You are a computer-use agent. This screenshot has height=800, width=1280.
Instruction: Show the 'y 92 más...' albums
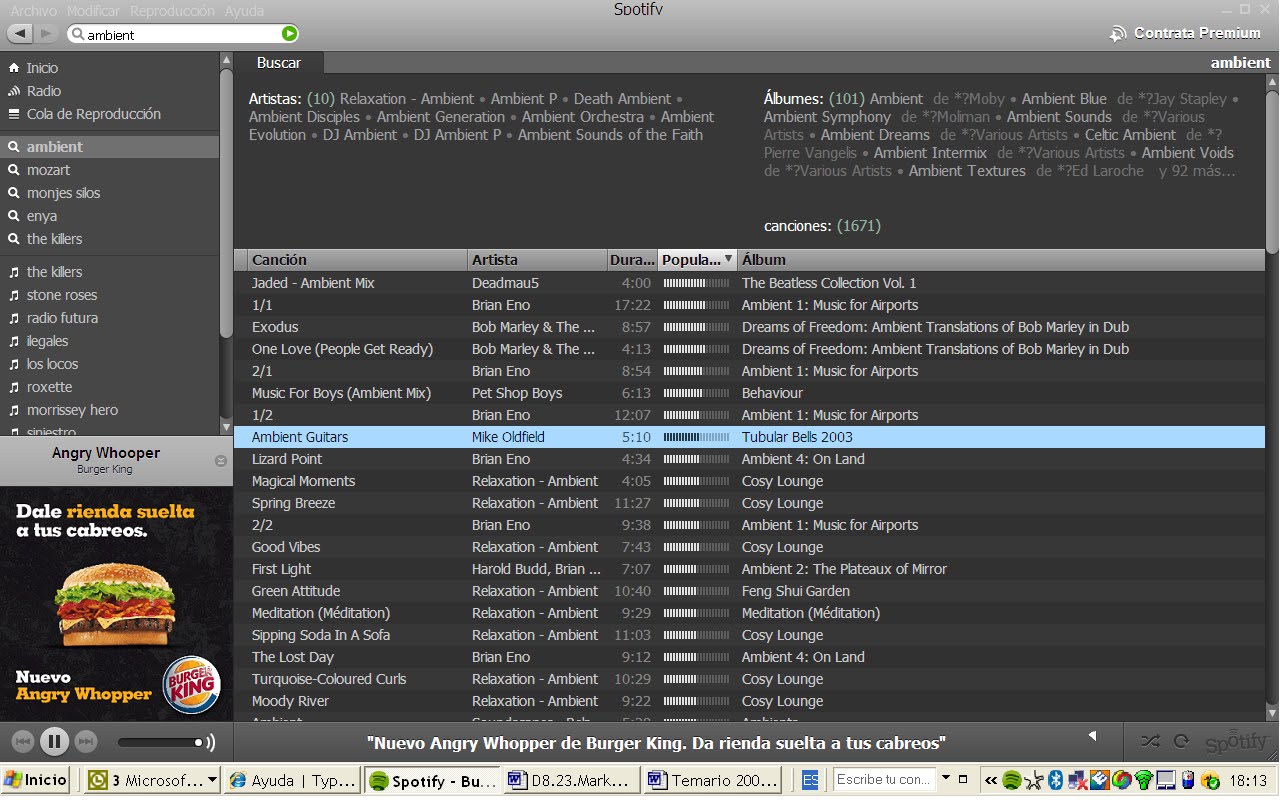click(x=1197, y=171)
